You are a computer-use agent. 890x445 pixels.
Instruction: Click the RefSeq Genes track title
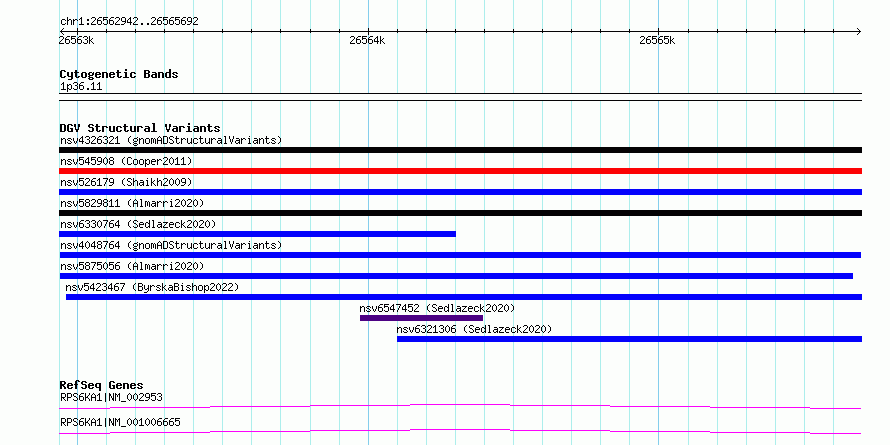click(x=102, y=385)
